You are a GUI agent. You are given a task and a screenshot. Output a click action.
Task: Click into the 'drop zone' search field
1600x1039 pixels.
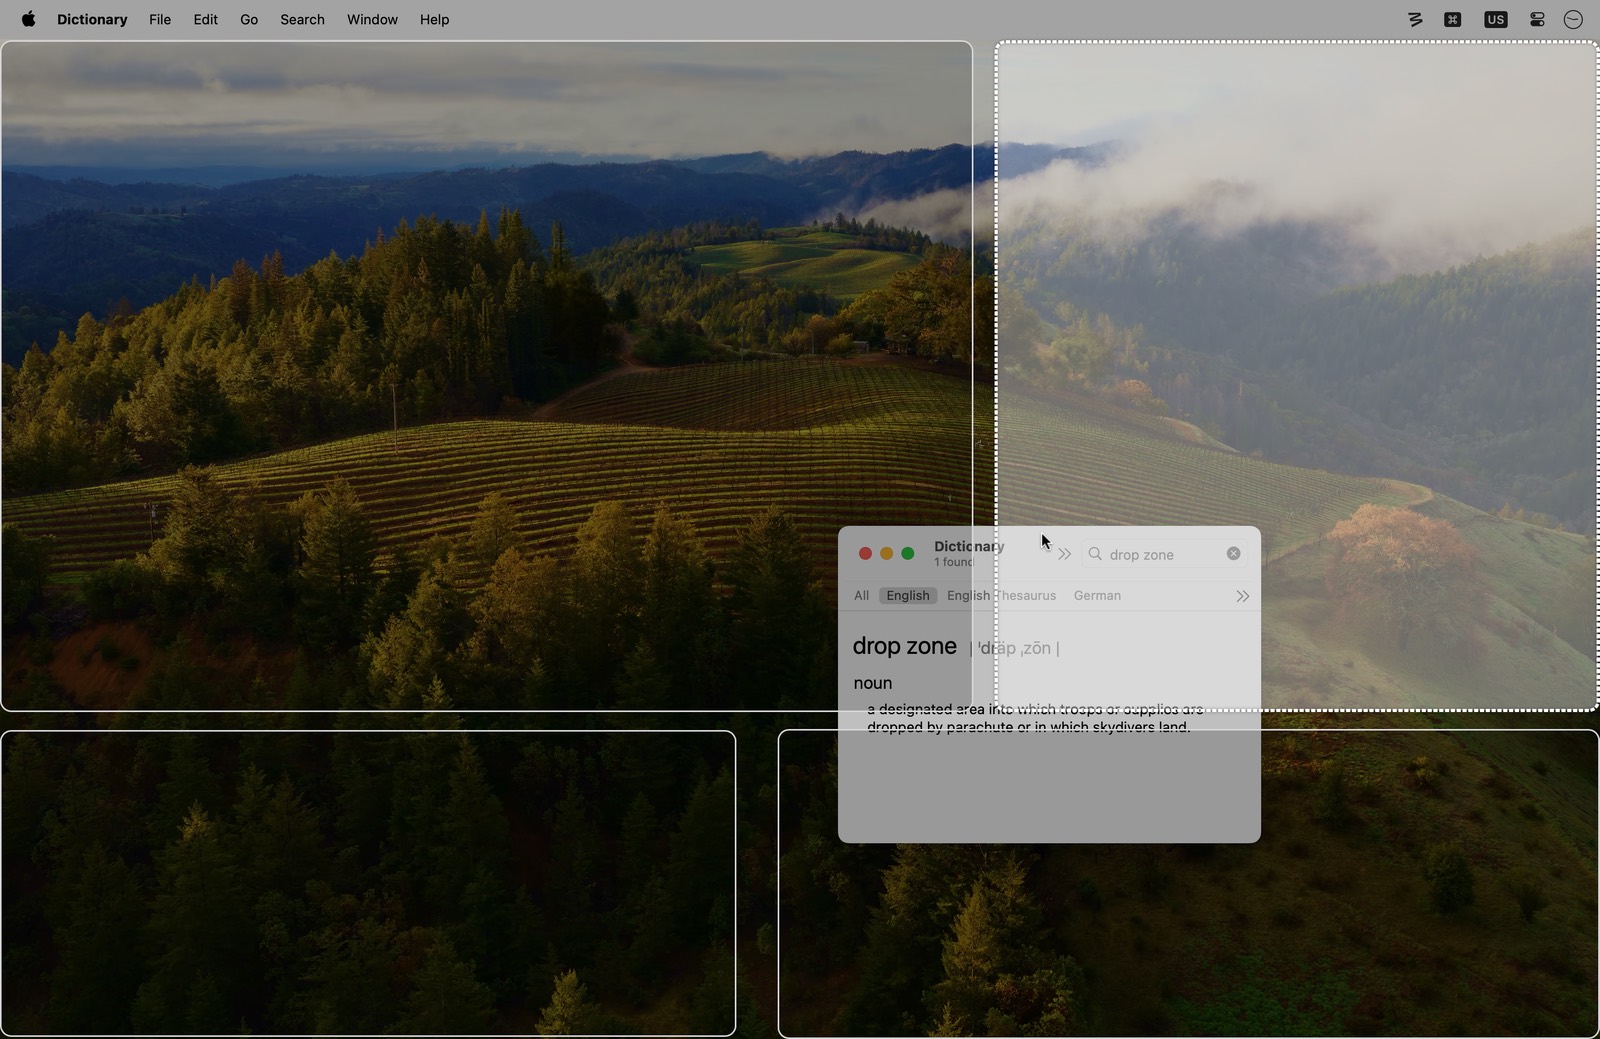1162,554
